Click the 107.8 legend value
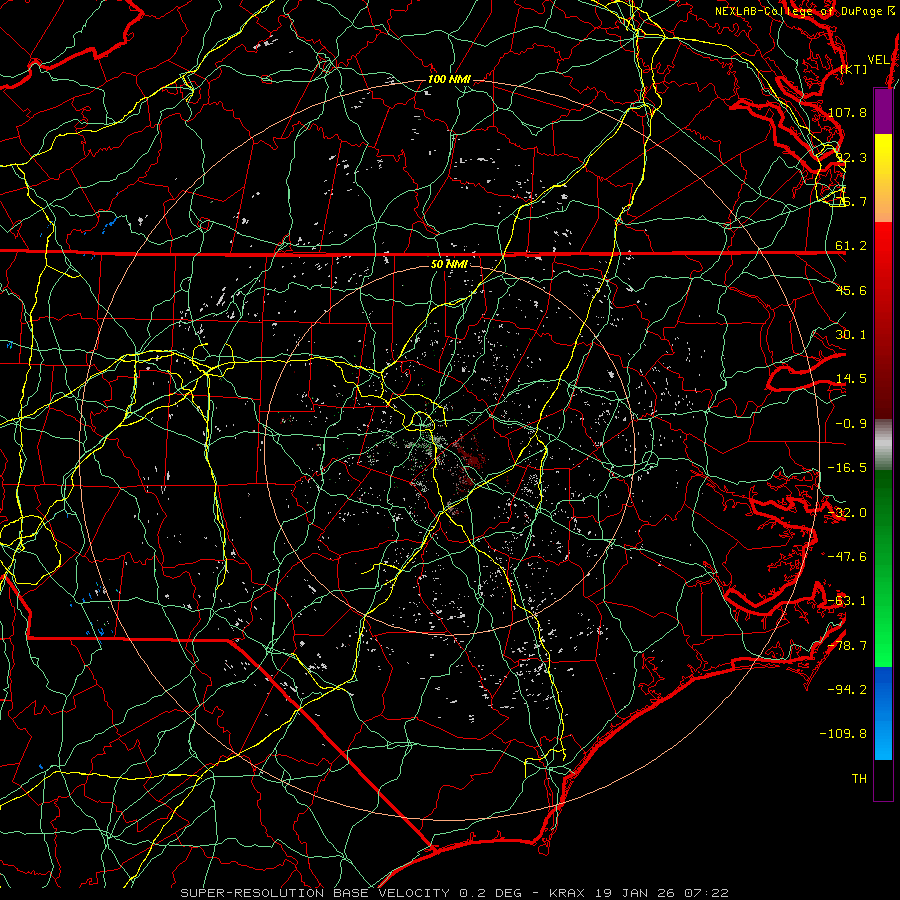Screen dimensions: 900x900 [x=847, y=112]
